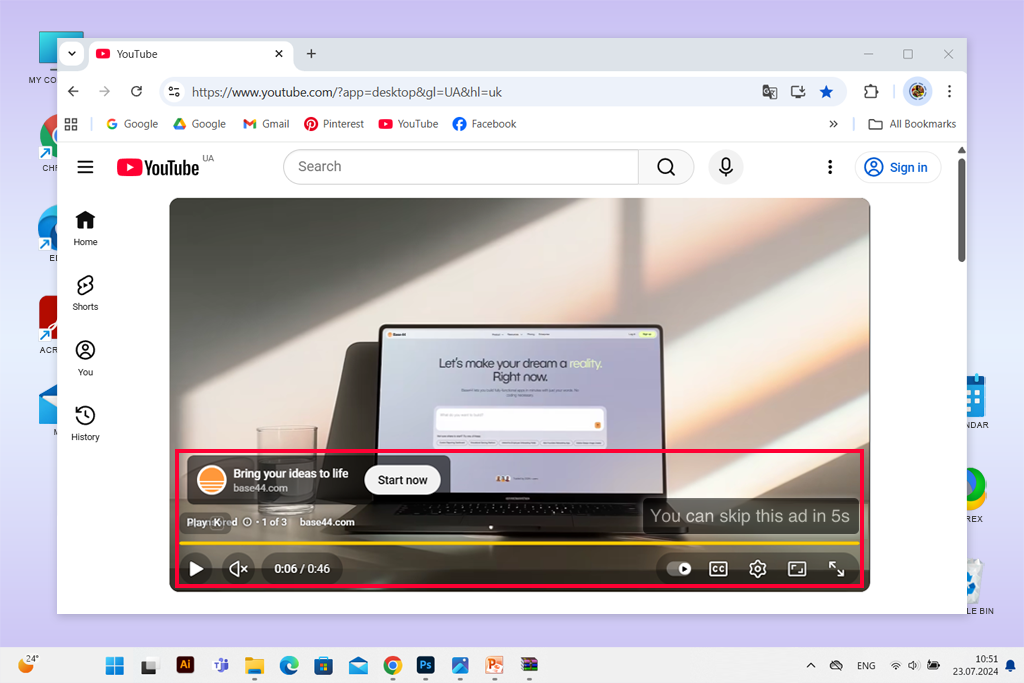
Task: Click the install app icon in address bar
Action: click(797, 92)
